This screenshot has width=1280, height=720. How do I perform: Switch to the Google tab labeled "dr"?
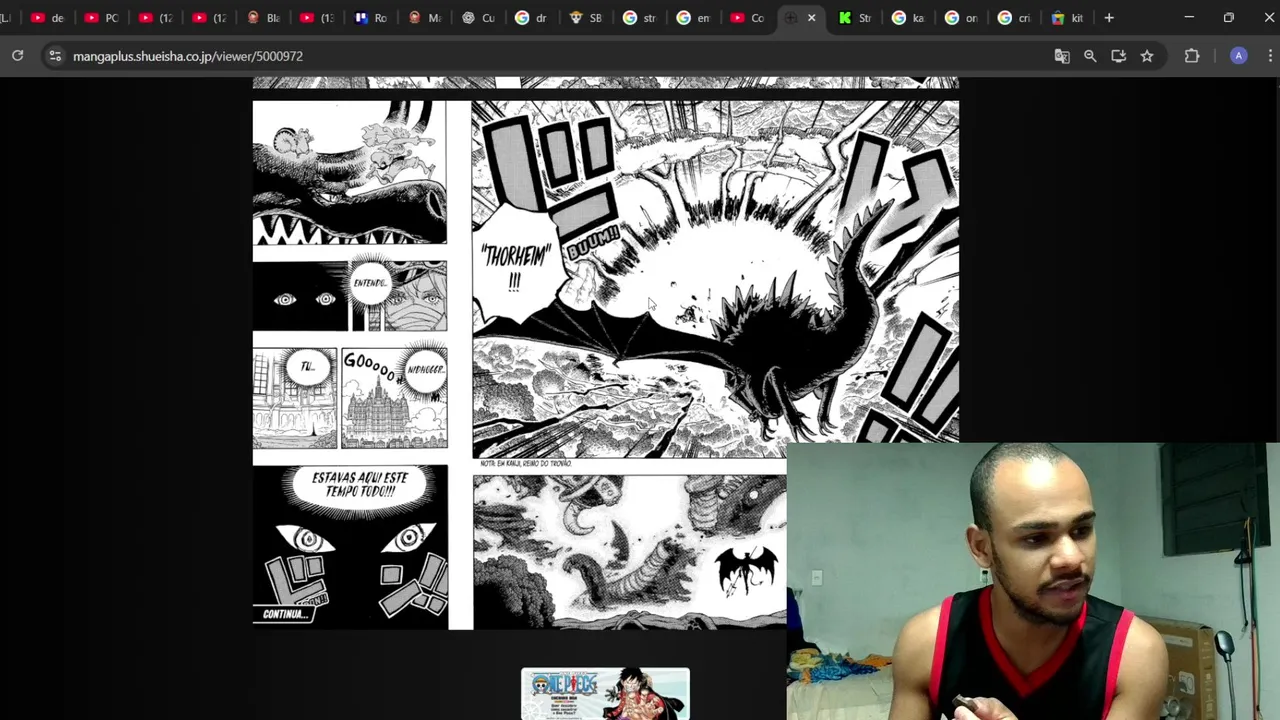(532, 18)
